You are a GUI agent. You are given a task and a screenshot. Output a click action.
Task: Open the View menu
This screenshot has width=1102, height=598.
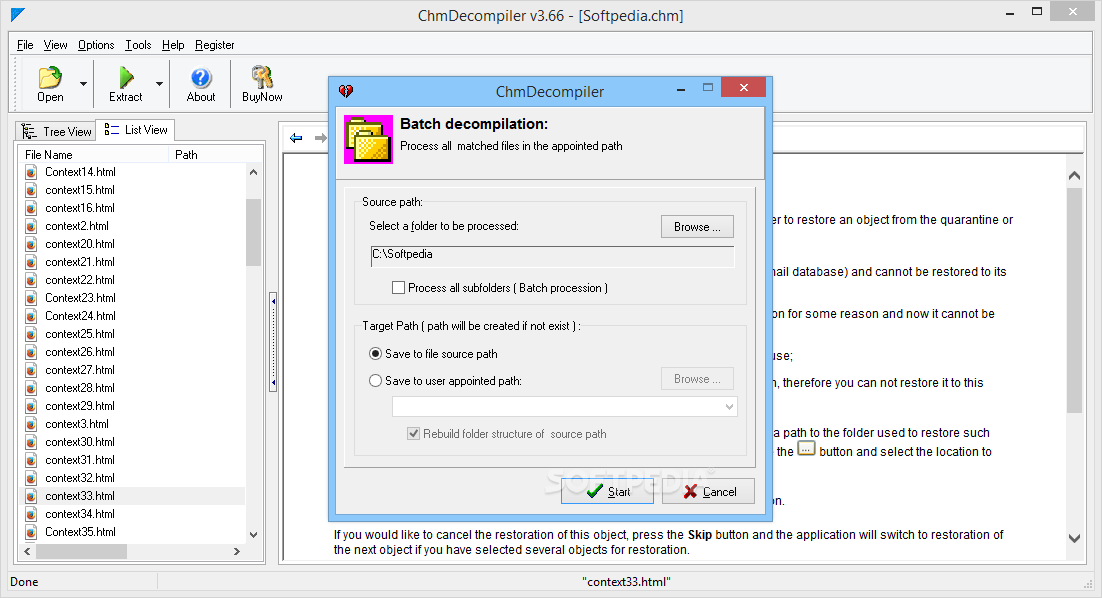tap(56, 45)
